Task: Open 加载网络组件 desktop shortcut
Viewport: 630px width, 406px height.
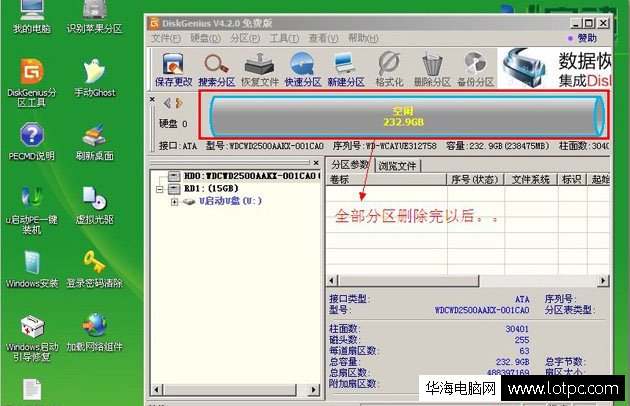Action: coord(94,333)
